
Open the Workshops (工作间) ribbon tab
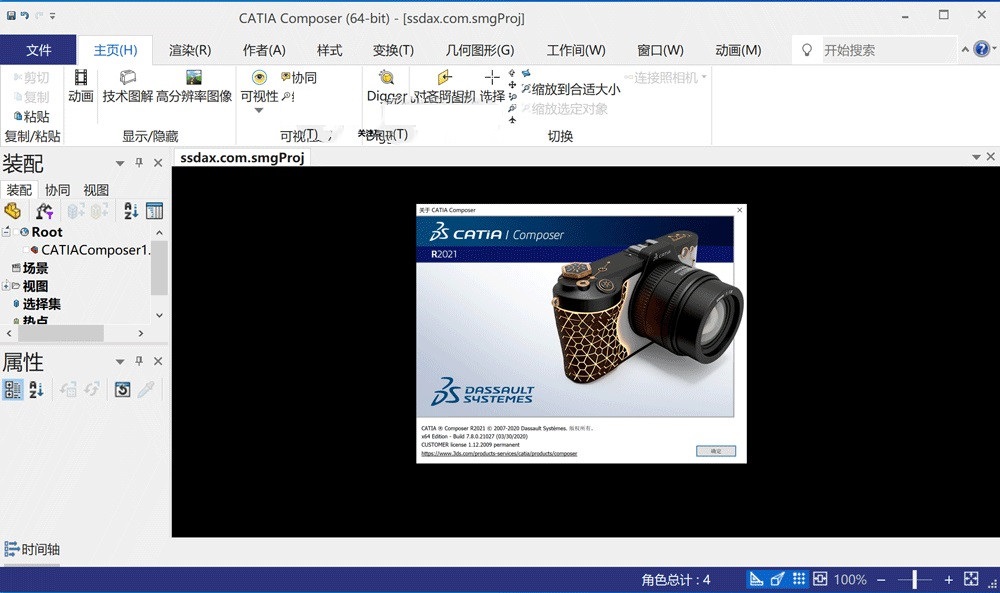[576, 50]
